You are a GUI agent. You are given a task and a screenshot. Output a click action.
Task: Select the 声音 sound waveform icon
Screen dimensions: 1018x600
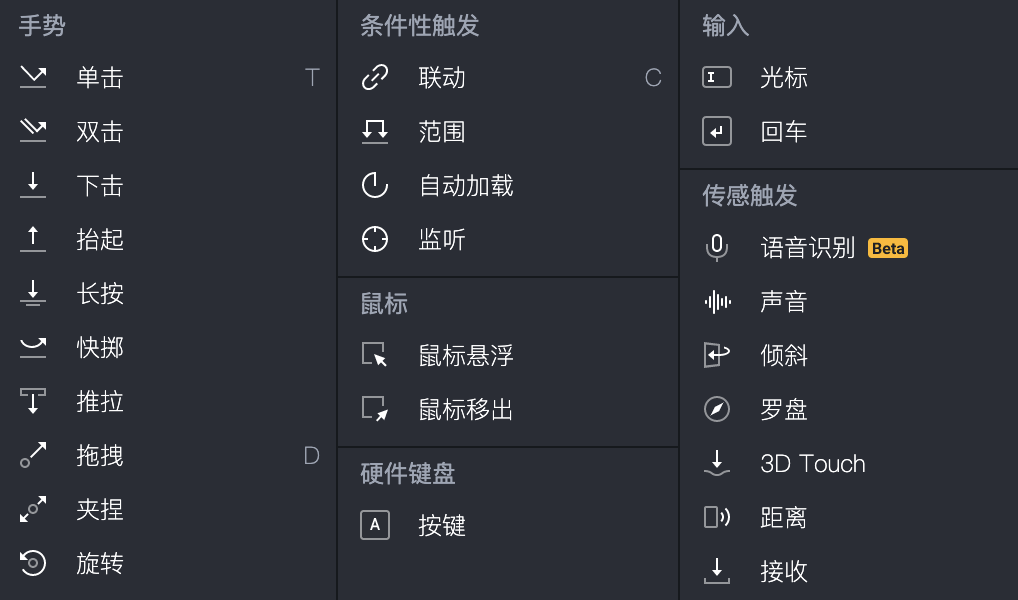717,302
